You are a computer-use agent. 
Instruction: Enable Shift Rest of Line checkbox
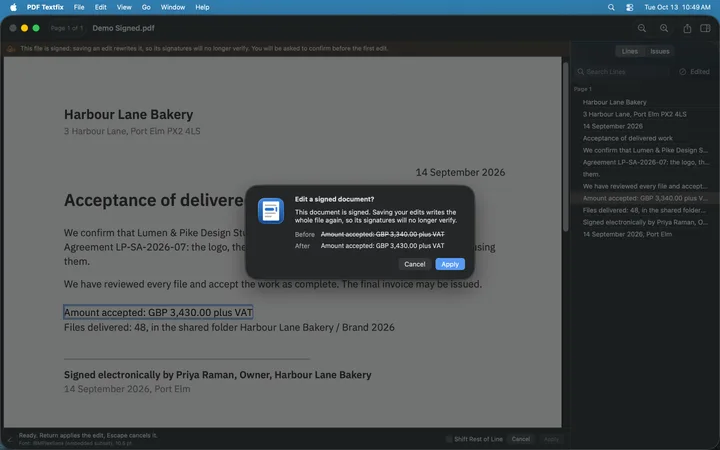tap(449, 439)
